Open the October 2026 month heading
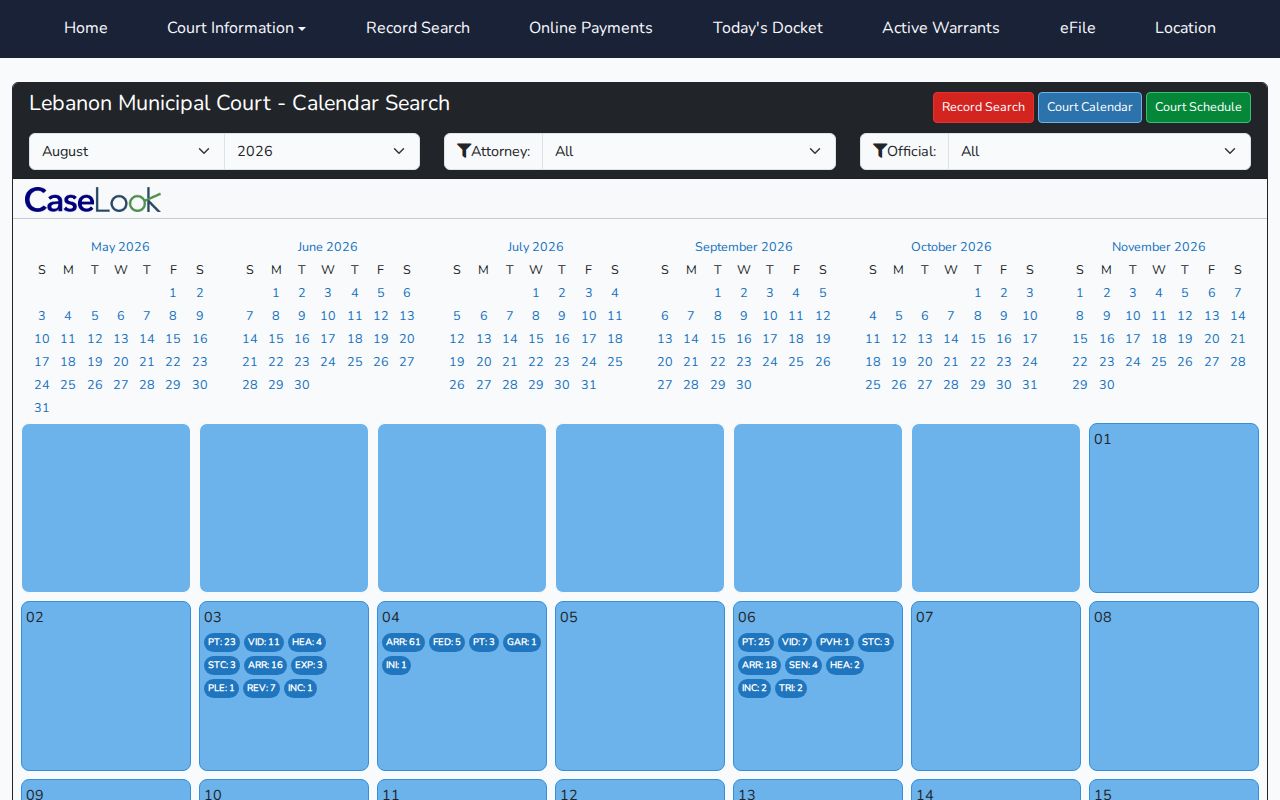1280x800 pixels. (x=951, y=247)
